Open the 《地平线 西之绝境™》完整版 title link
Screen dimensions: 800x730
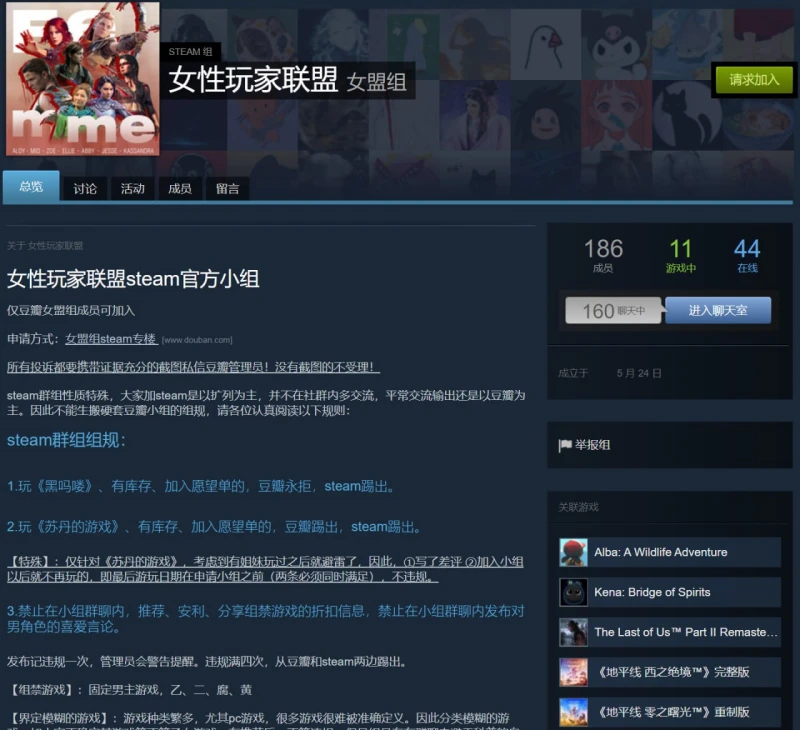point(673,672)
